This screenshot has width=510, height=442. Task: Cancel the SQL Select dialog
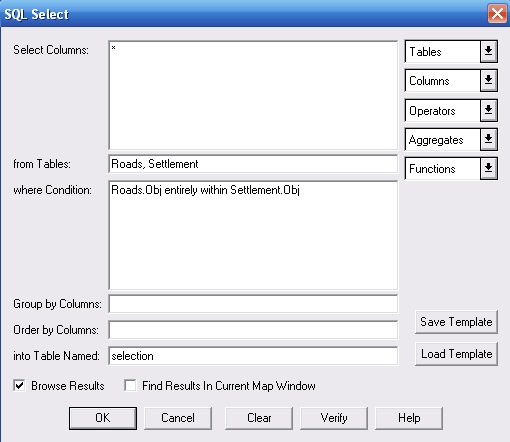pos(178,418)
